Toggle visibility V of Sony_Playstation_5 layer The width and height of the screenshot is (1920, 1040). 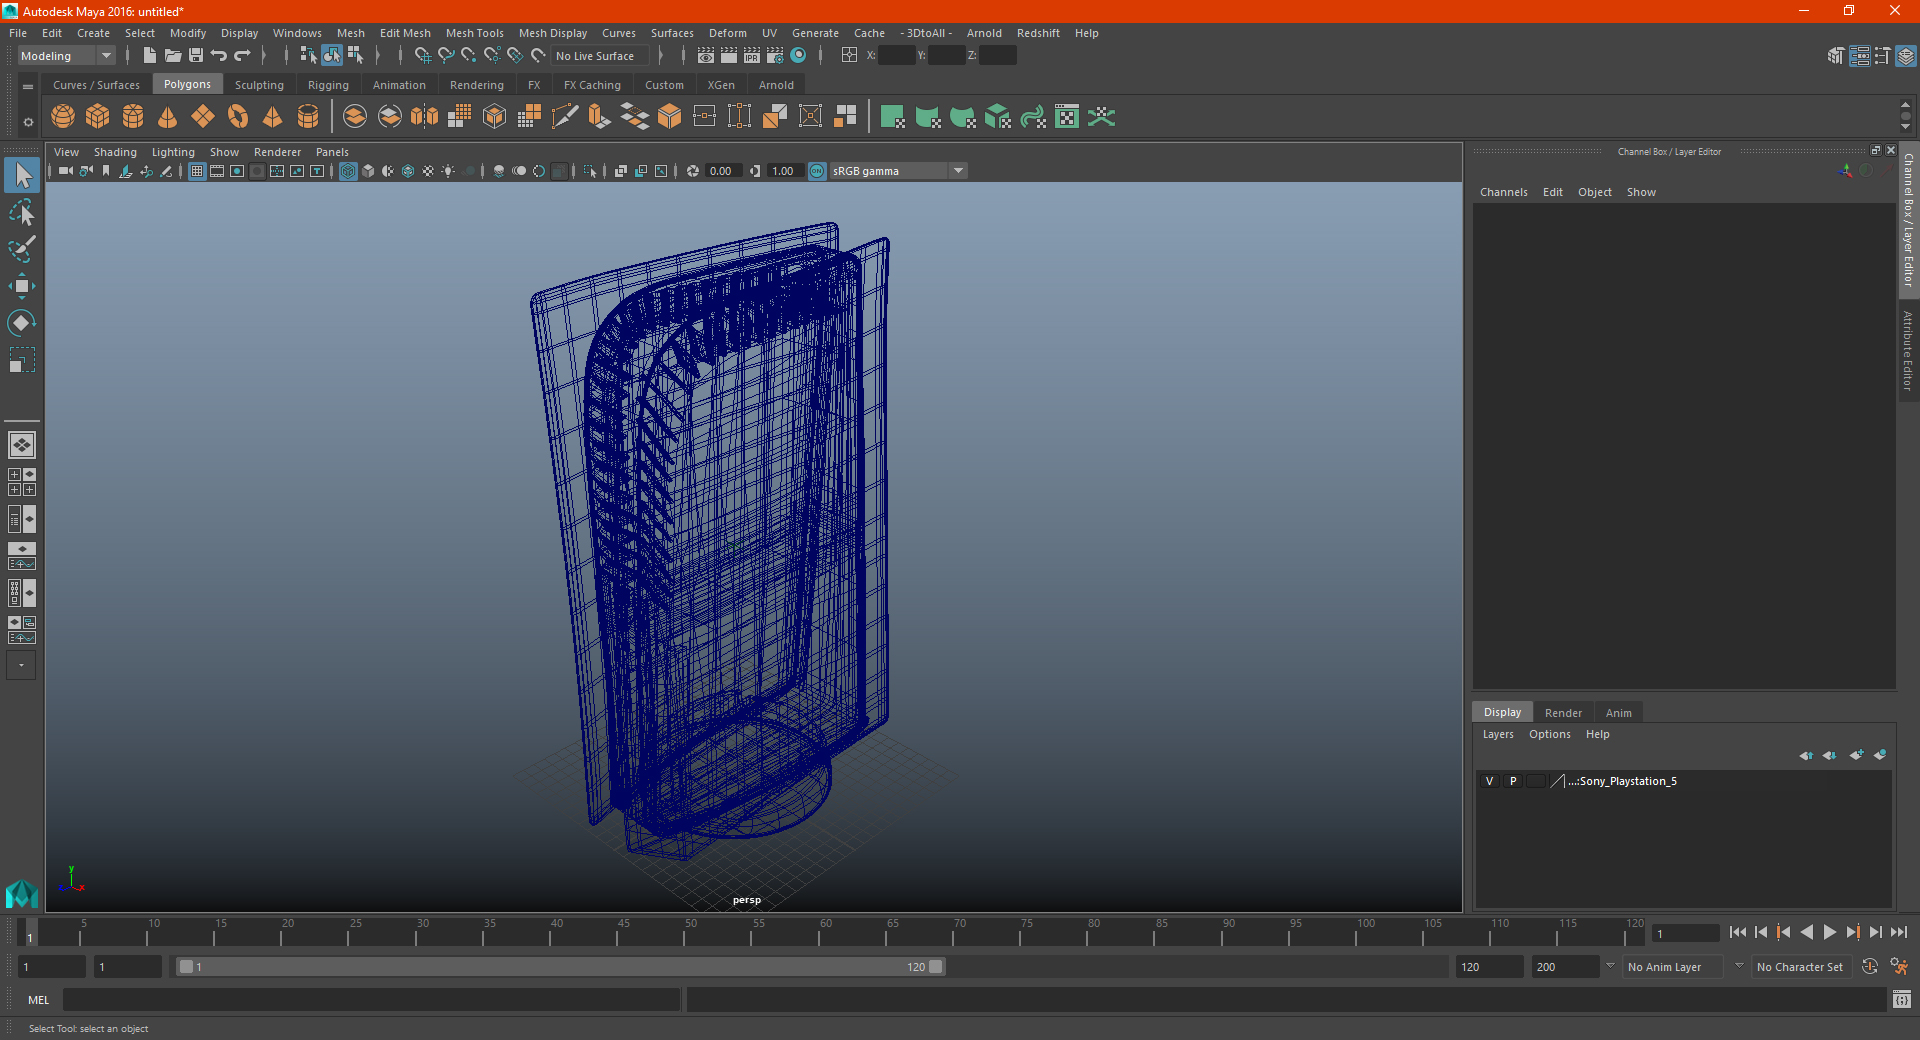[1489, 781]
